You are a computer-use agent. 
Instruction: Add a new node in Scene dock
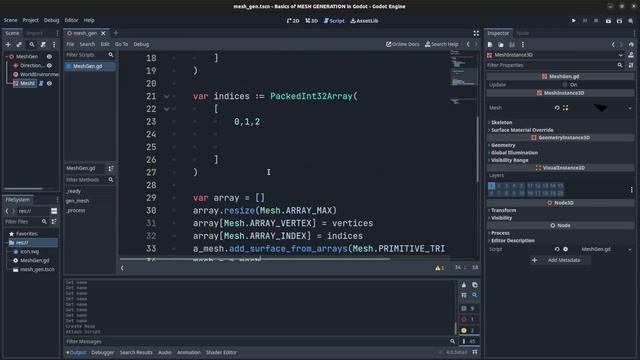point(8,44)
